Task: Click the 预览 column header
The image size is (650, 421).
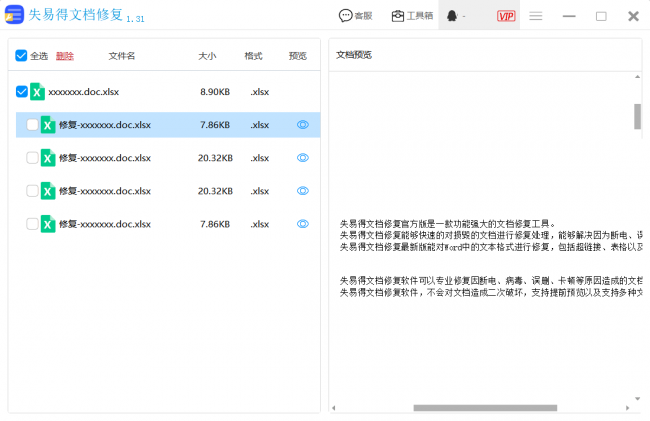Action: tap(298, 56)
